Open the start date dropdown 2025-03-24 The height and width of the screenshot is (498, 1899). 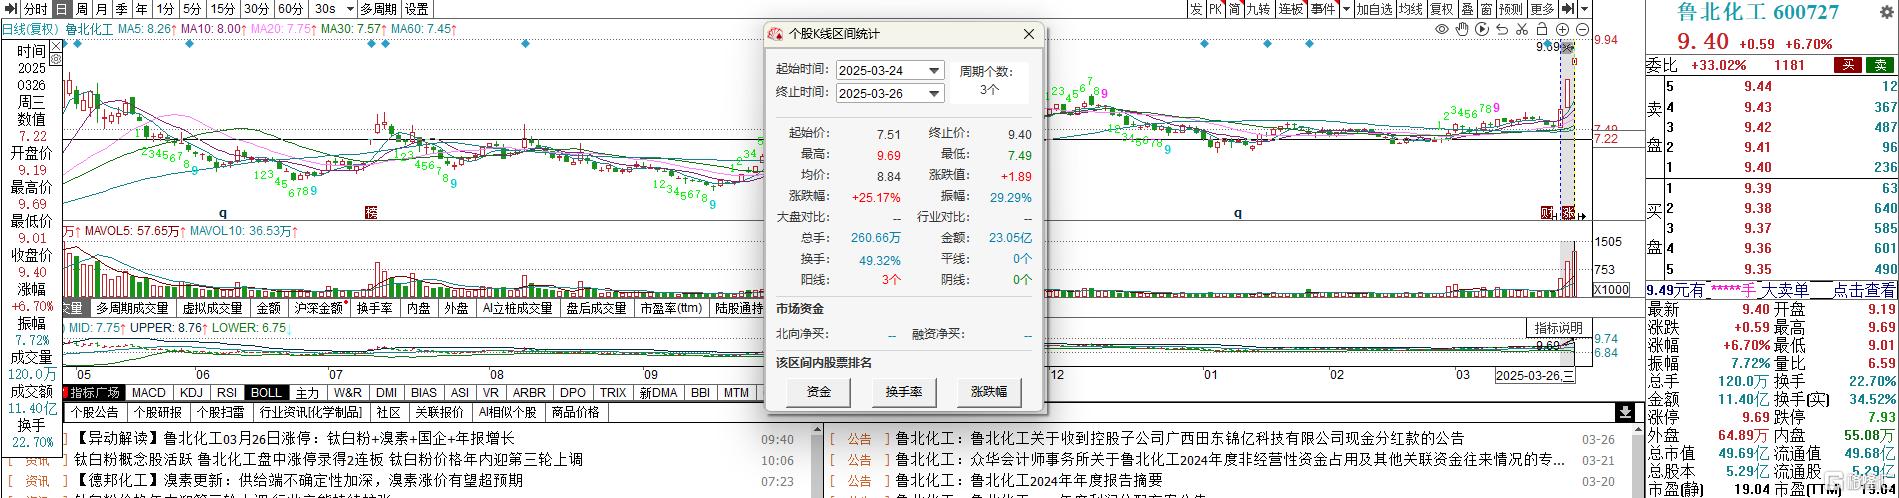coord(934,70)
